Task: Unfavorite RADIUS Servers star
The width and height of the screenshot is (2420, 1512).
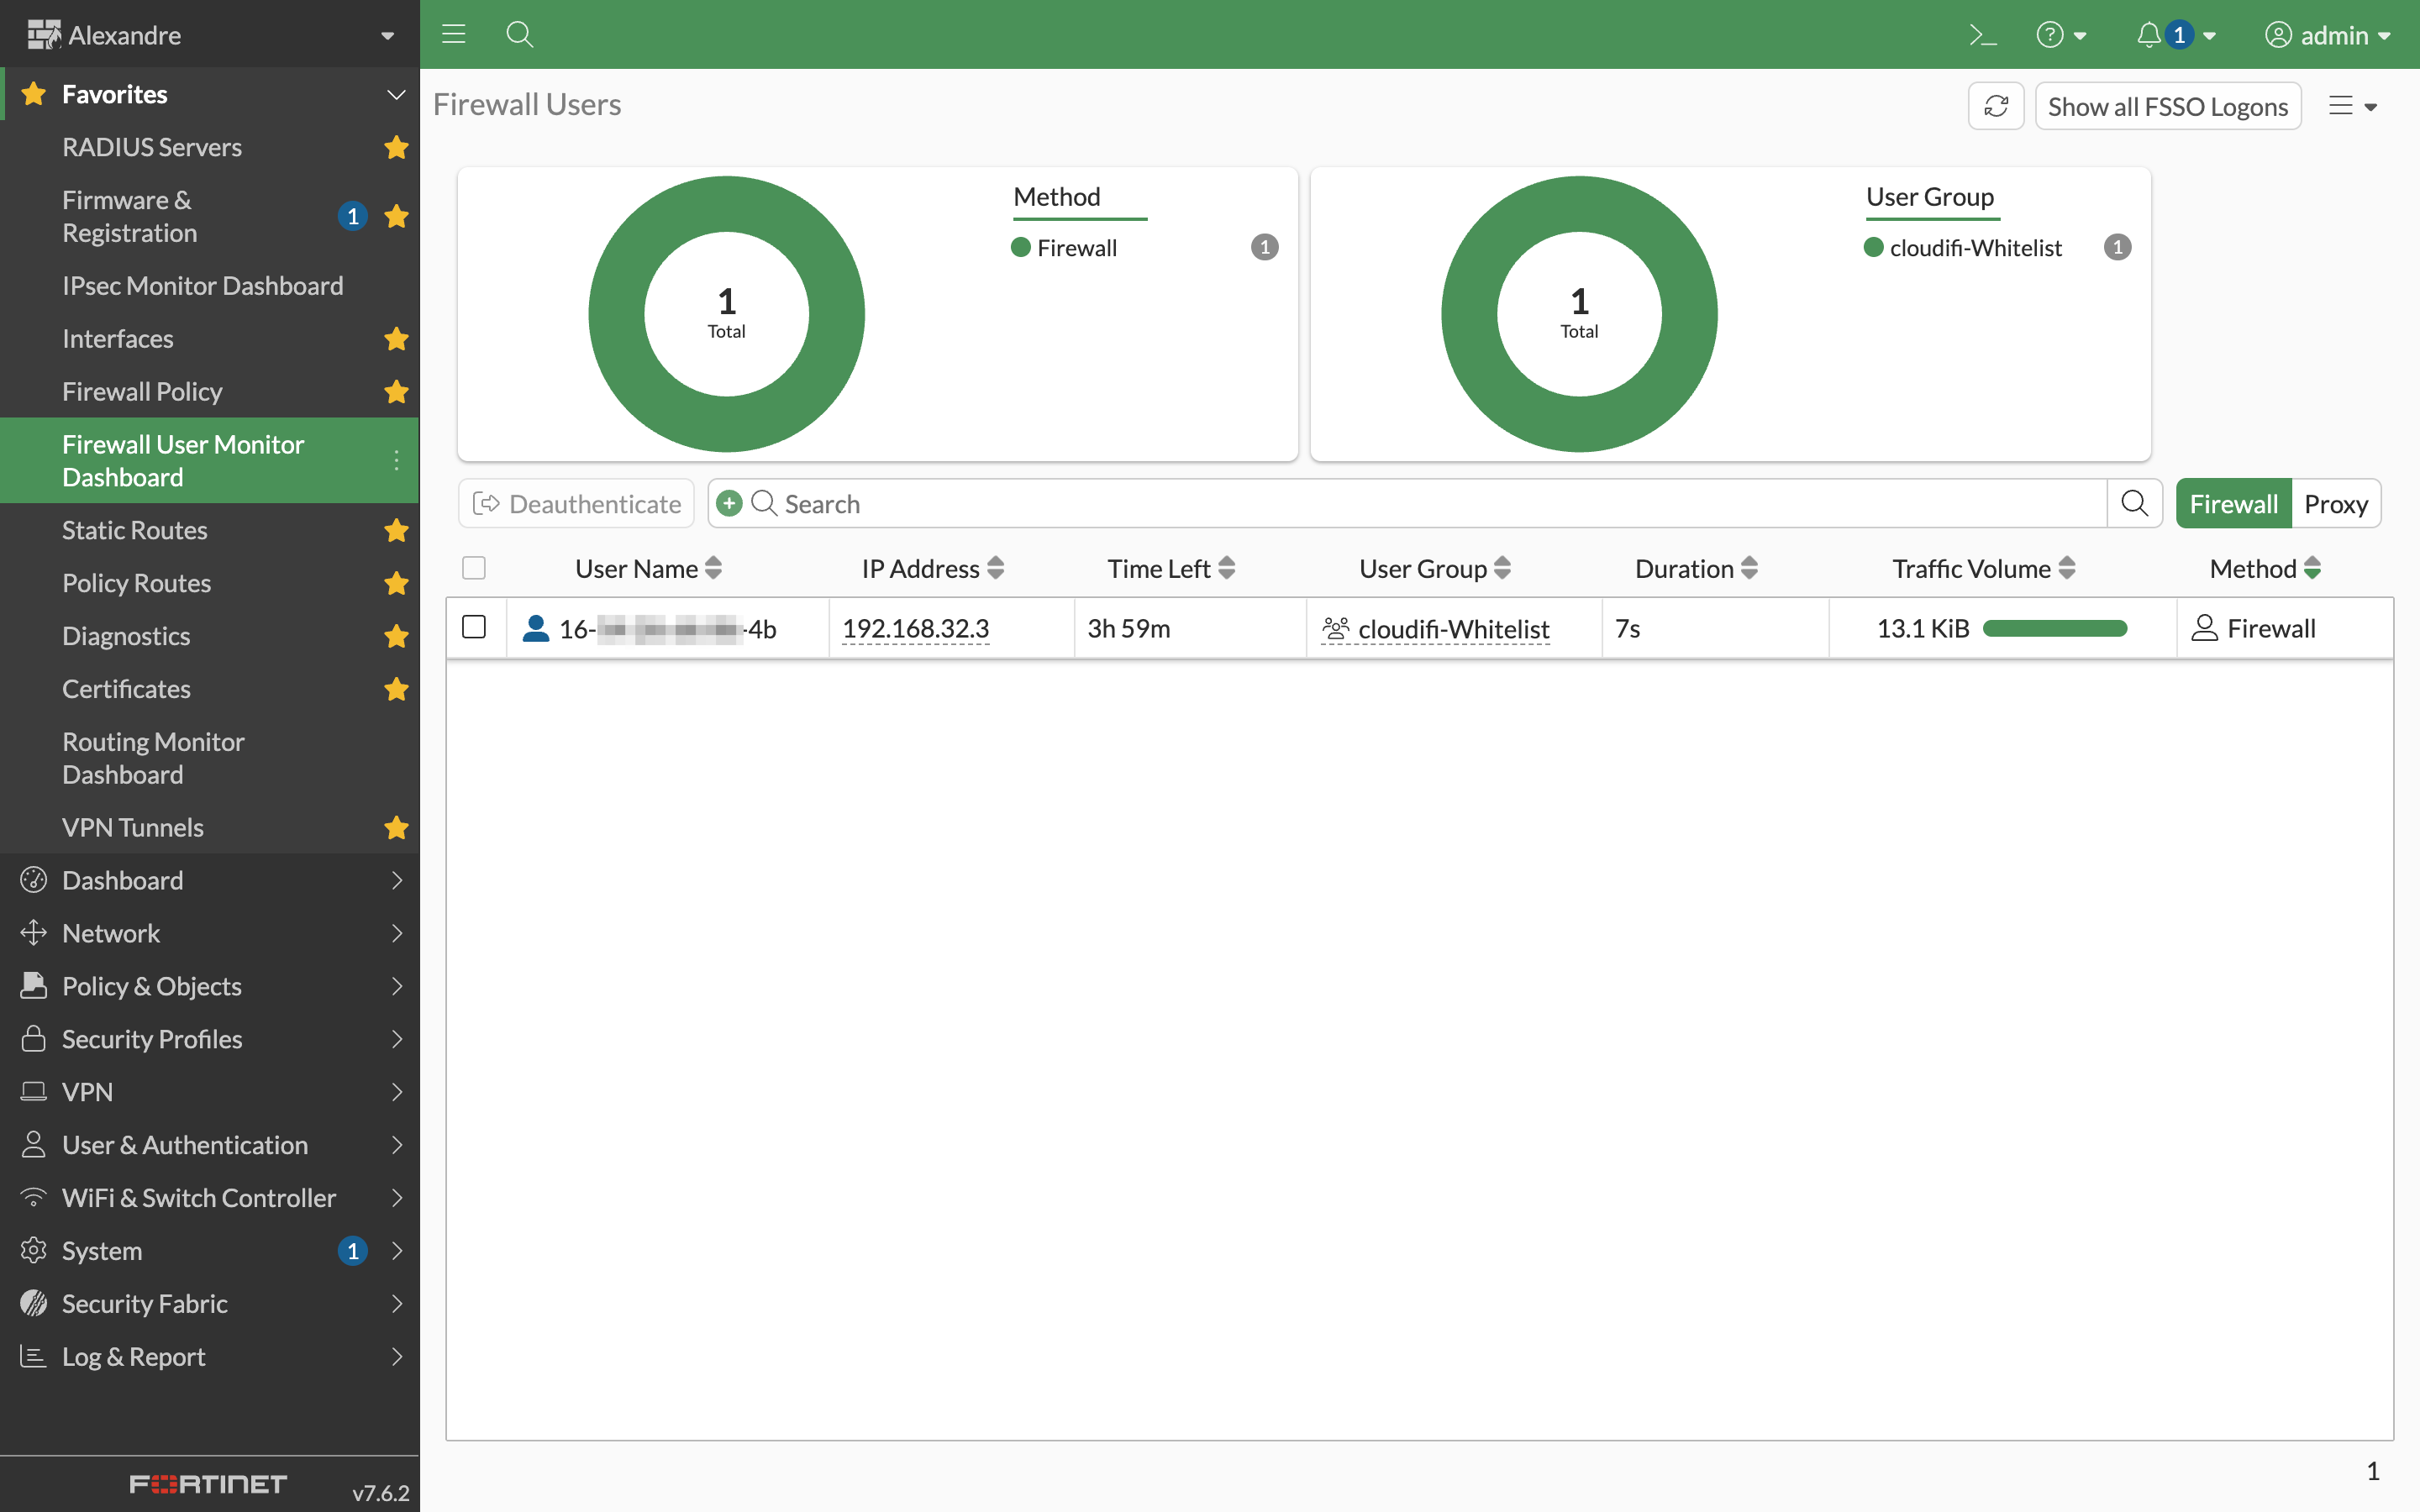Action: coord(396,147)
